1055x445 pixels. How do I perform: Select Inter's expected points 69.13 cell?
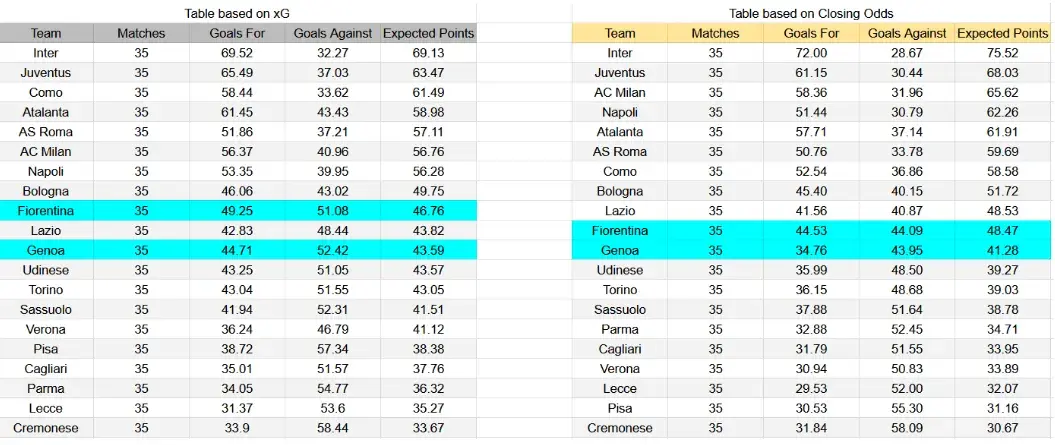point(429,53)
